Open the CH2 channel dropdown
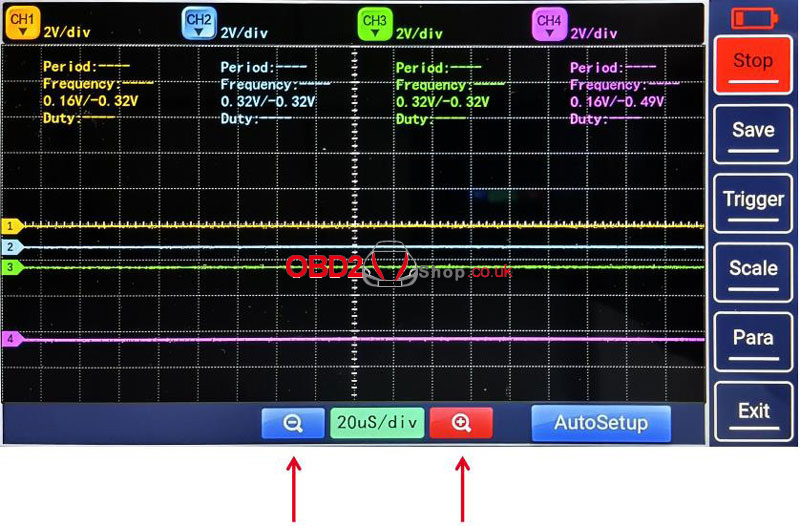800x526 pixels. [x=199, y=24]
